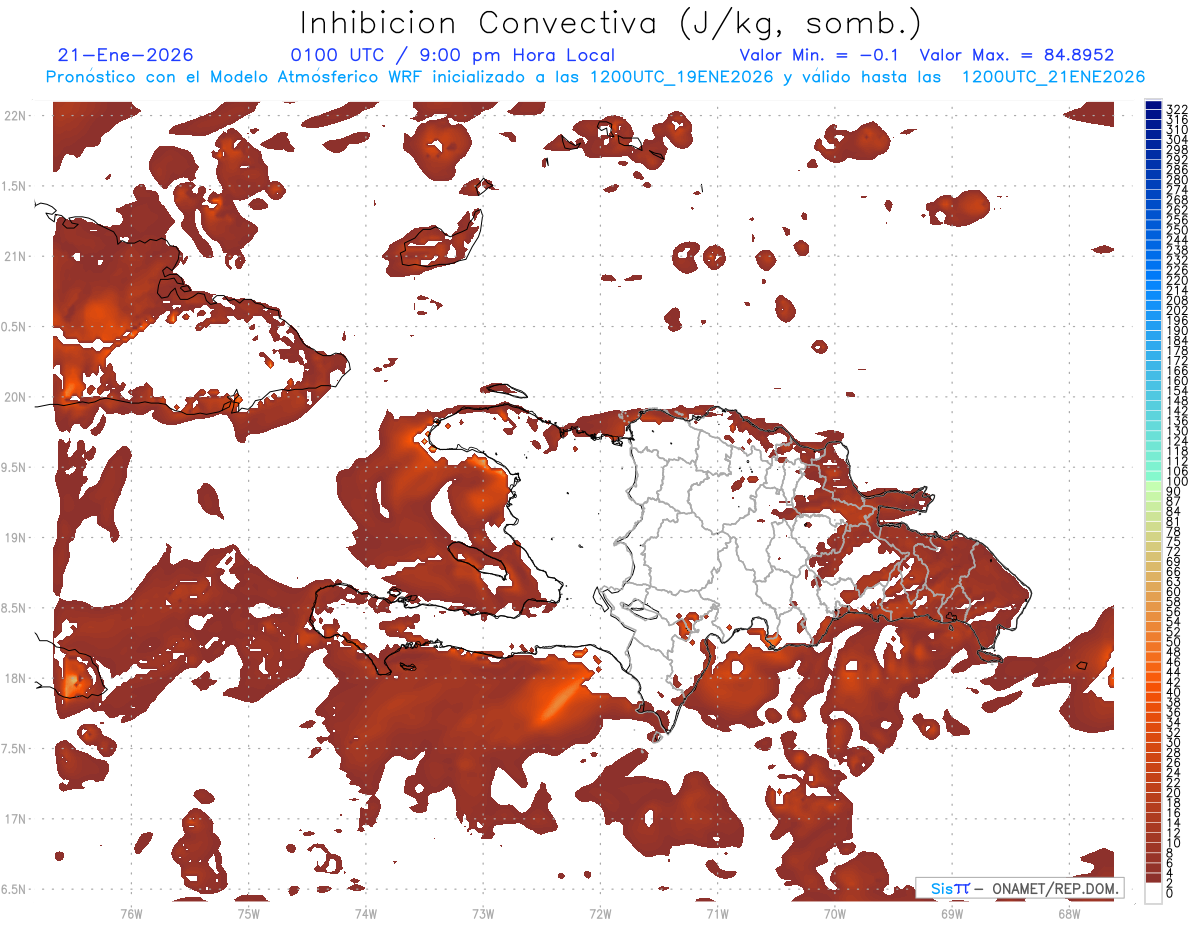Click the '70W' longitude label

tap(835, 913)
